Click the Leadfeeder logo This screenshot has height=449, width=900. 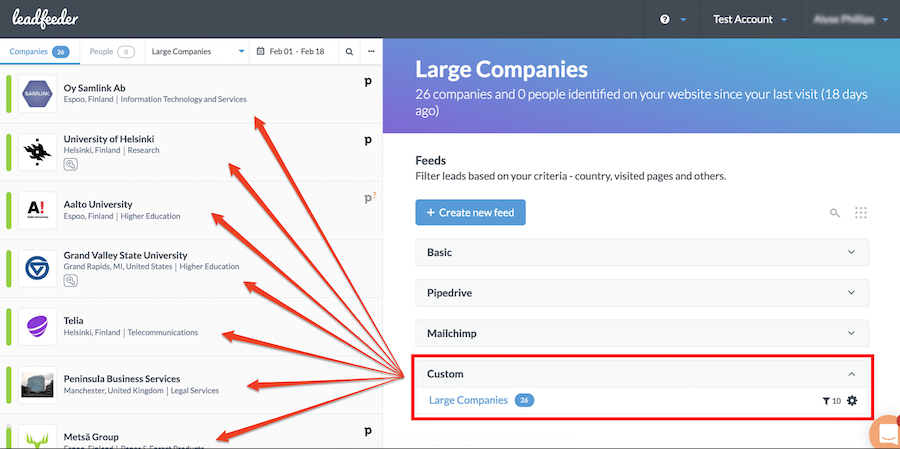(45, 19)
